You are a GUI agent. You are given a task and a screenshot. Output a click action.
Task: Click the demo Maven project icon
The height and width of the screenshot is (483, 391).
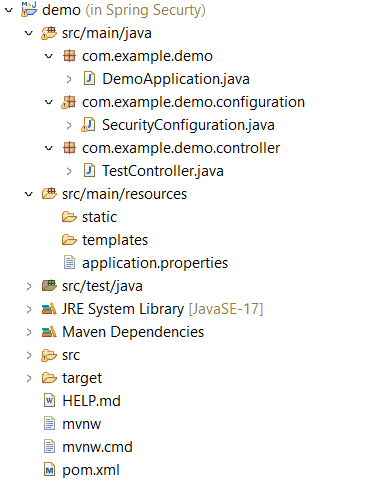[x=29, y=9]
